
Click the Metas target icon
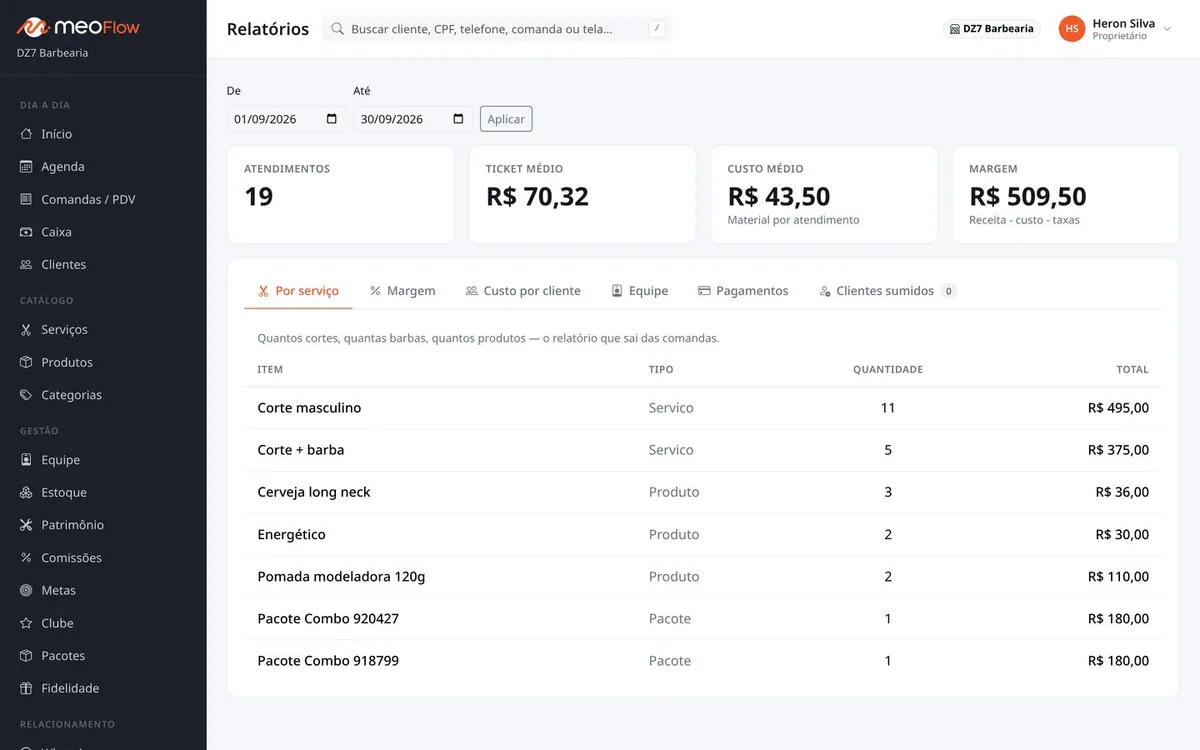click(x=26, y=591)
